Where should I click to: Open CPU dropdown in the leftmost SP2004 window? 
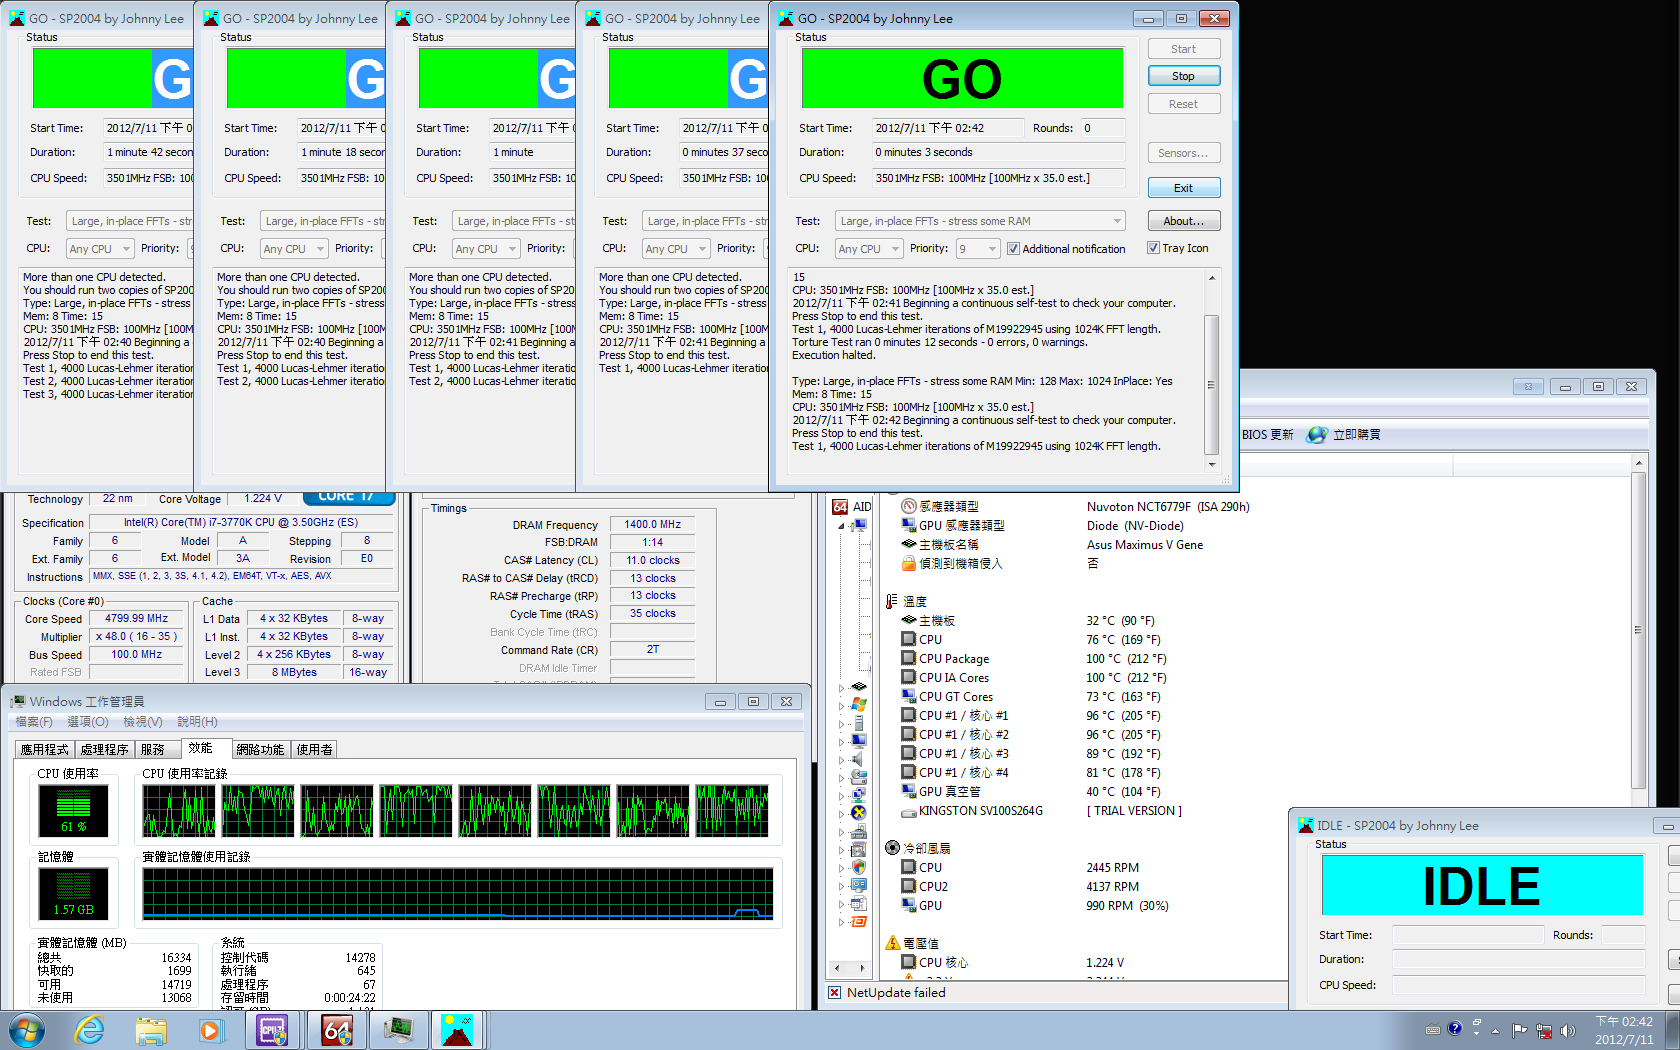point(100,249)
